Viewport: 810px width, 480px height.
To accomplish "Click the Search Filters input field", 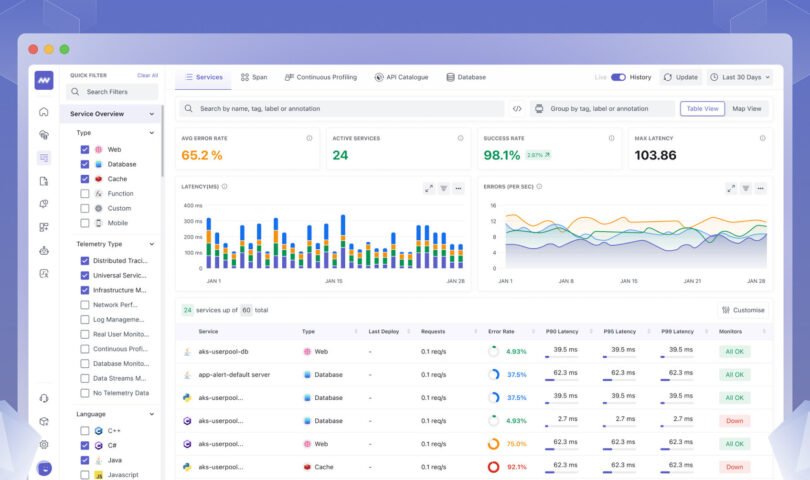I will point(112,92).
